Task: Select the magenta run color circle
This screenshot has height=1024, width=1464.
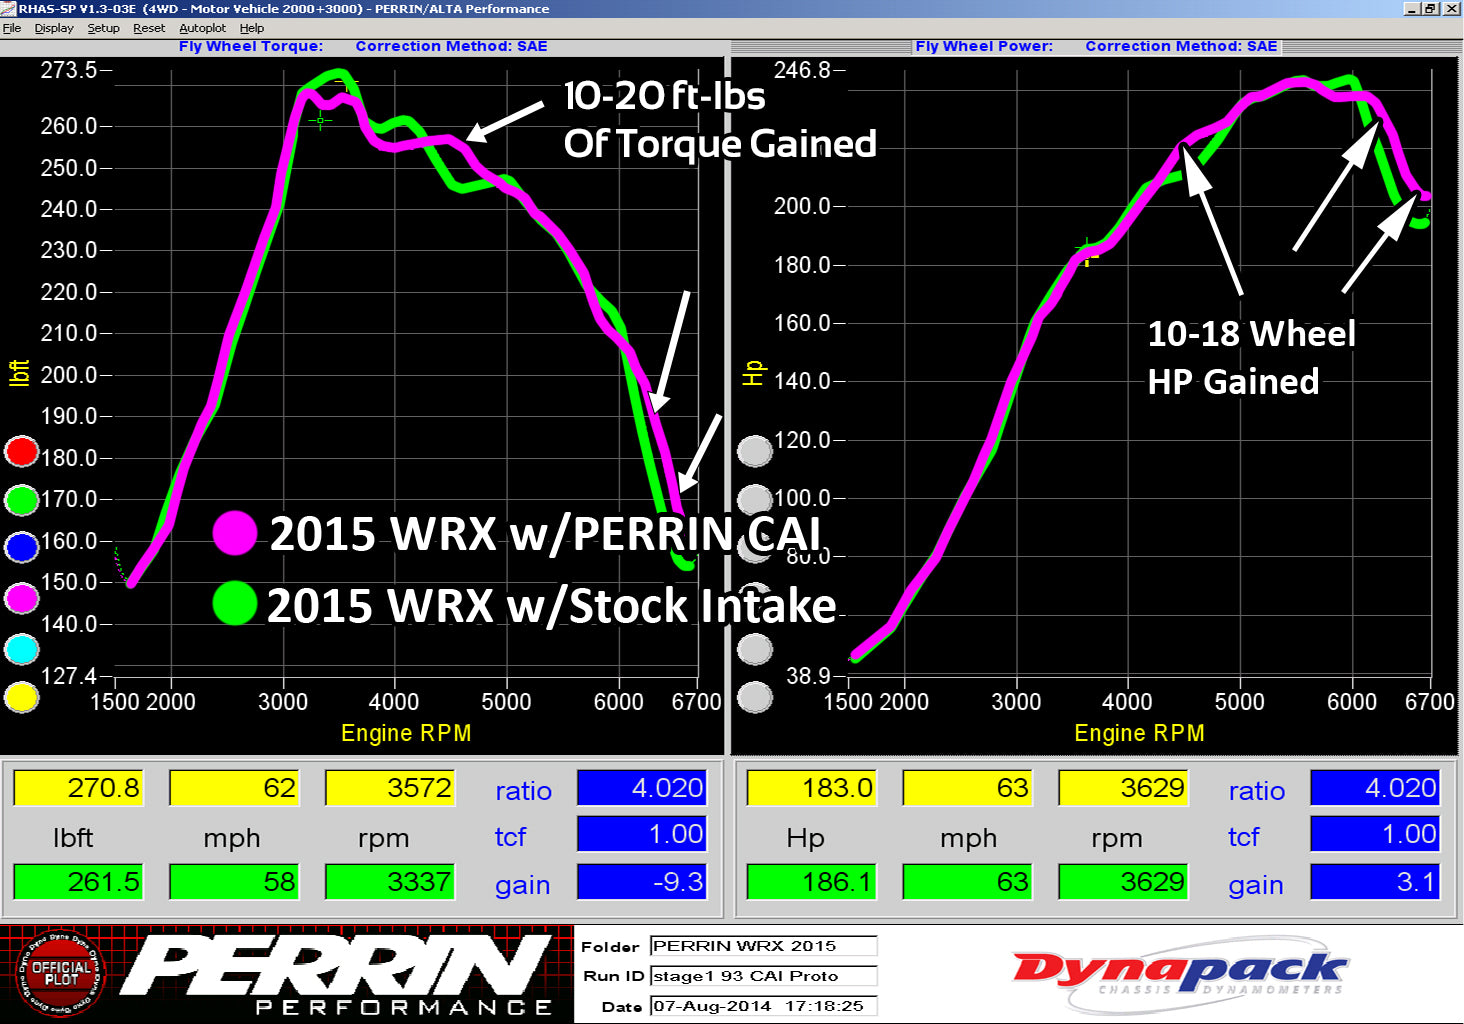Action: [22, 598]
